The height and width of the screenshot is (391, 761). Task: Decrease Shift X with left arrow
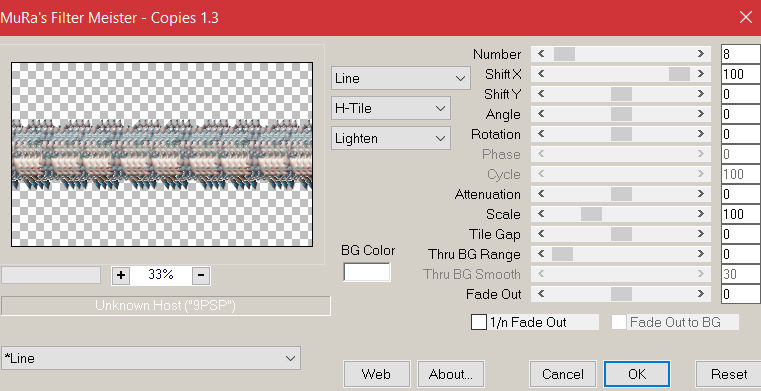(x=541, y=74)
